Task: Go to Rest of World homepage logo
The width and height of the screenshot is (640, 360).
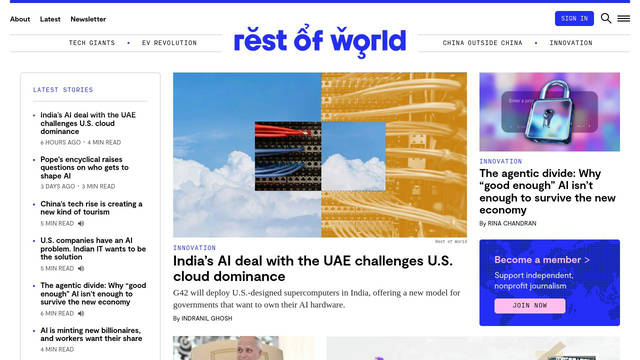Action: coord(320,42)
